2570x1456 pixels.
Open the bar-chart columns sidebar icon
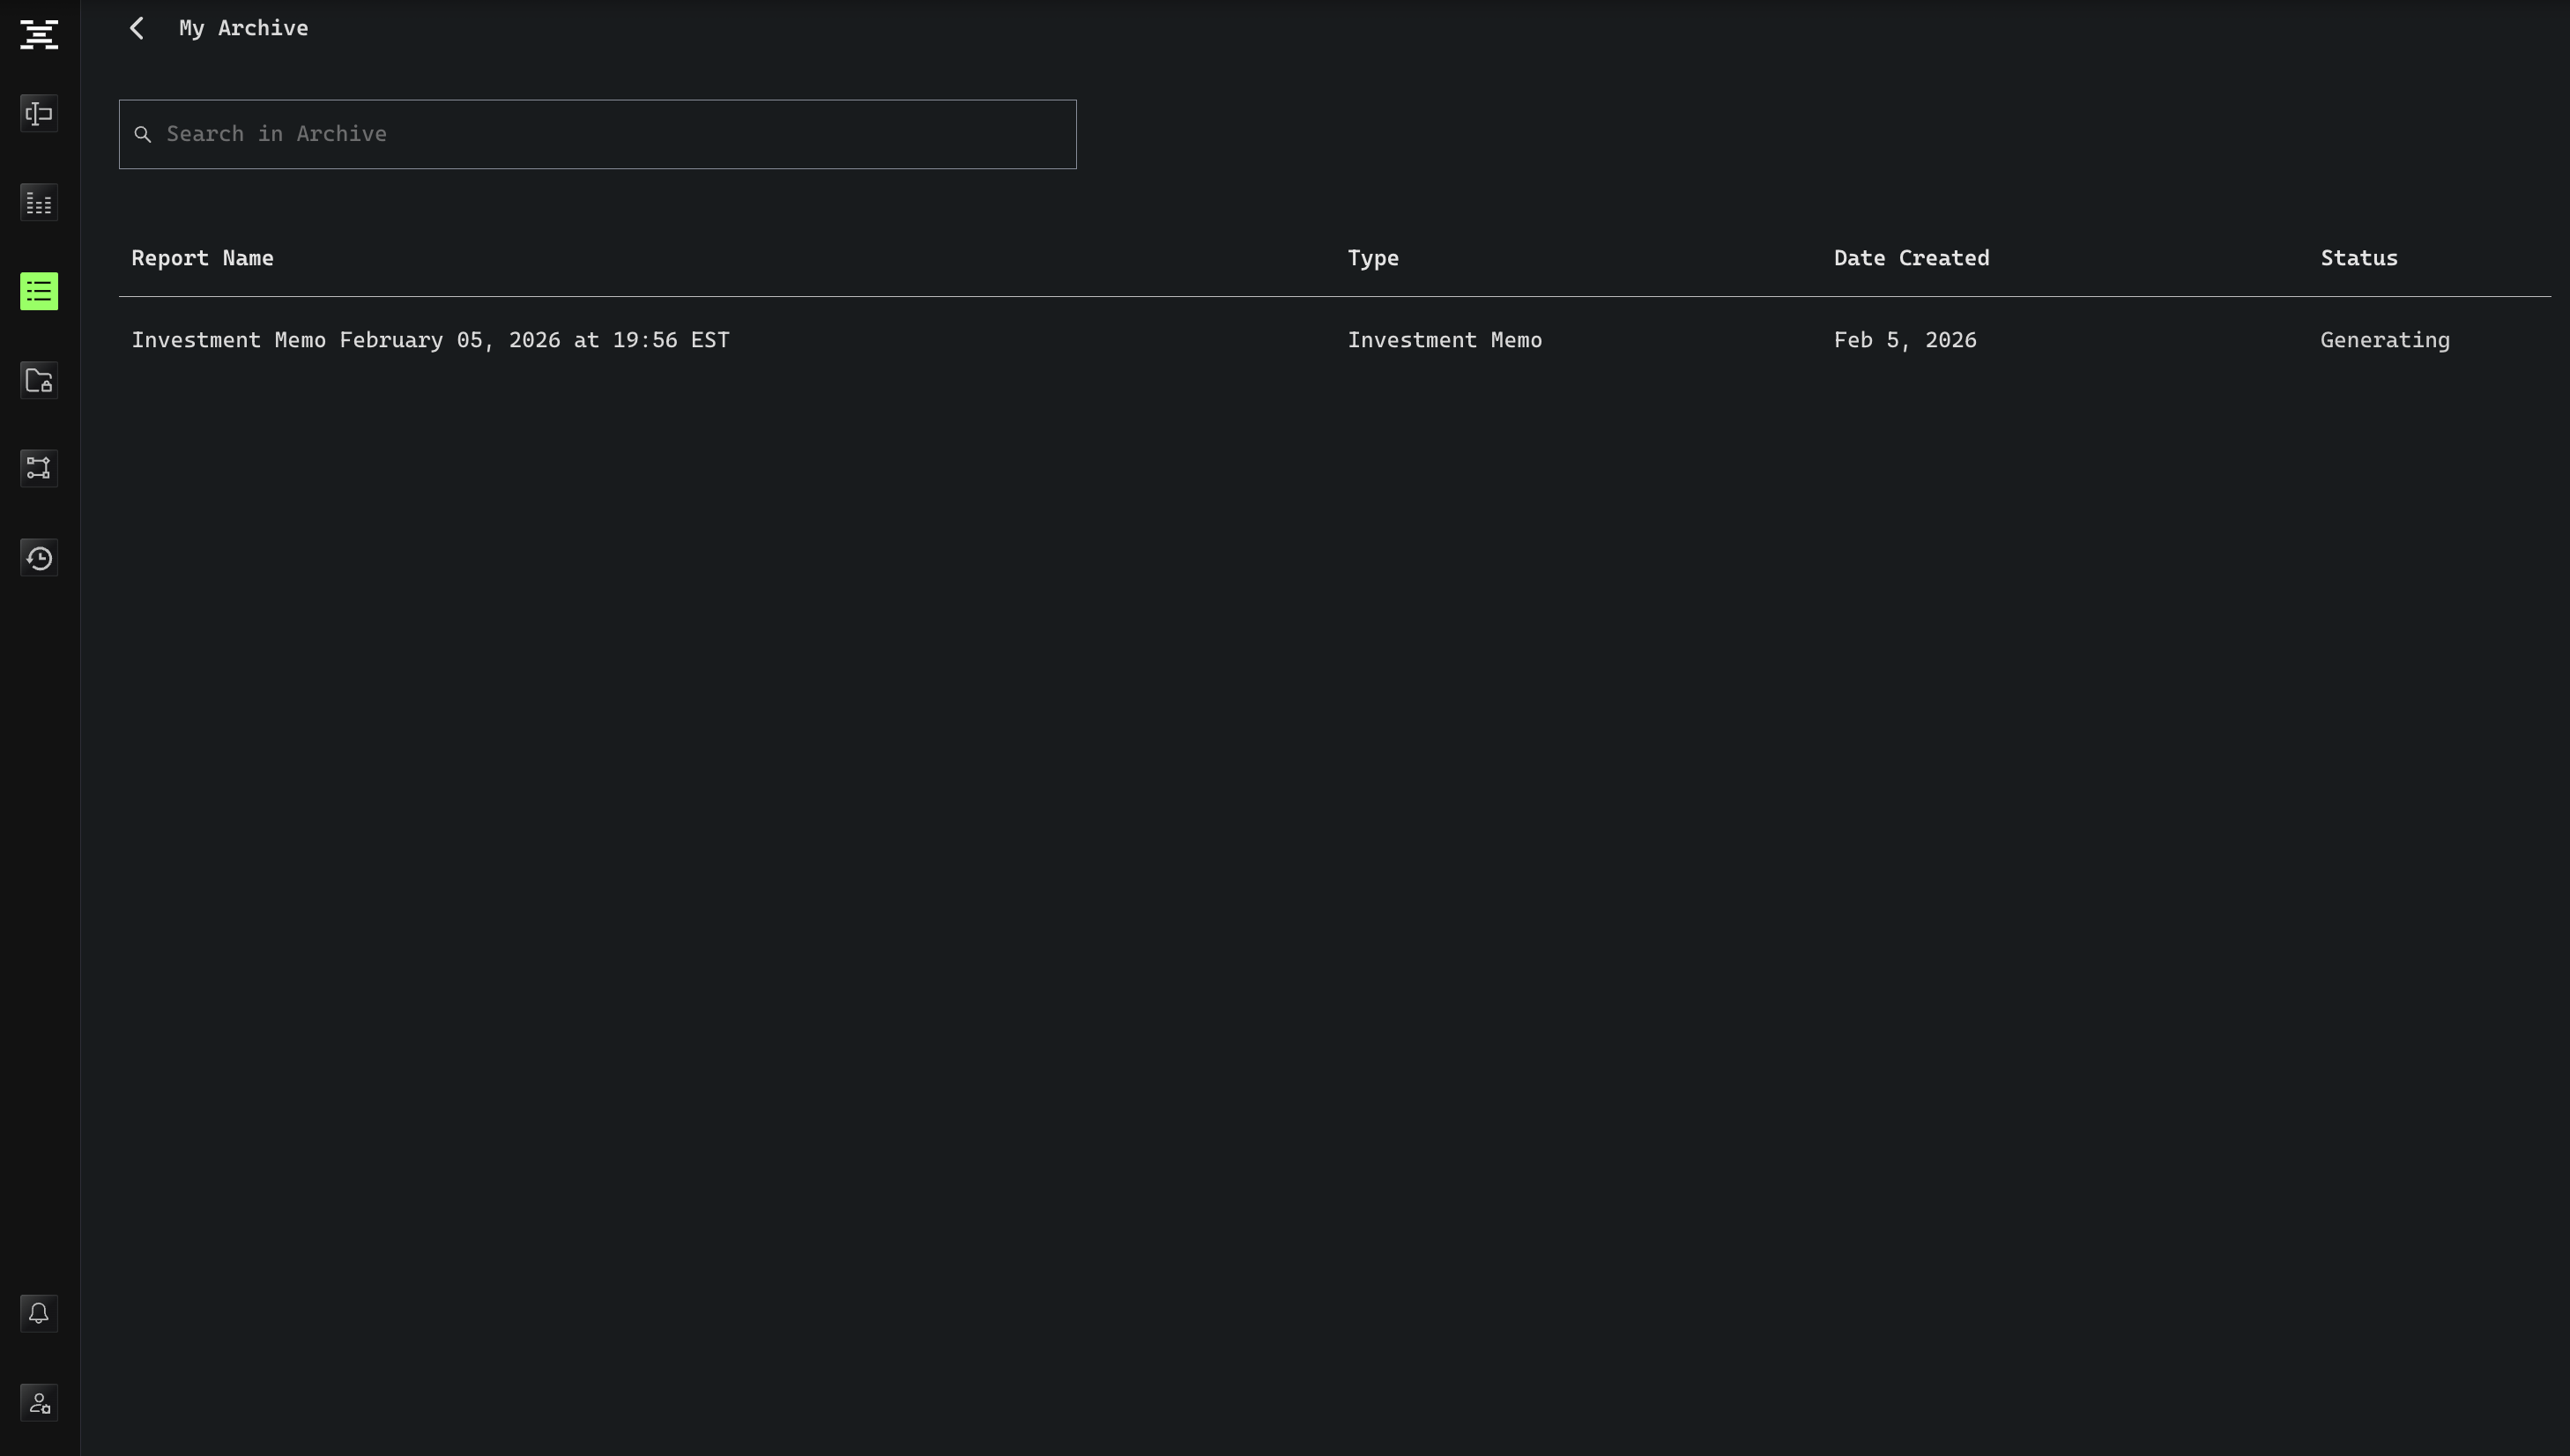39,203
